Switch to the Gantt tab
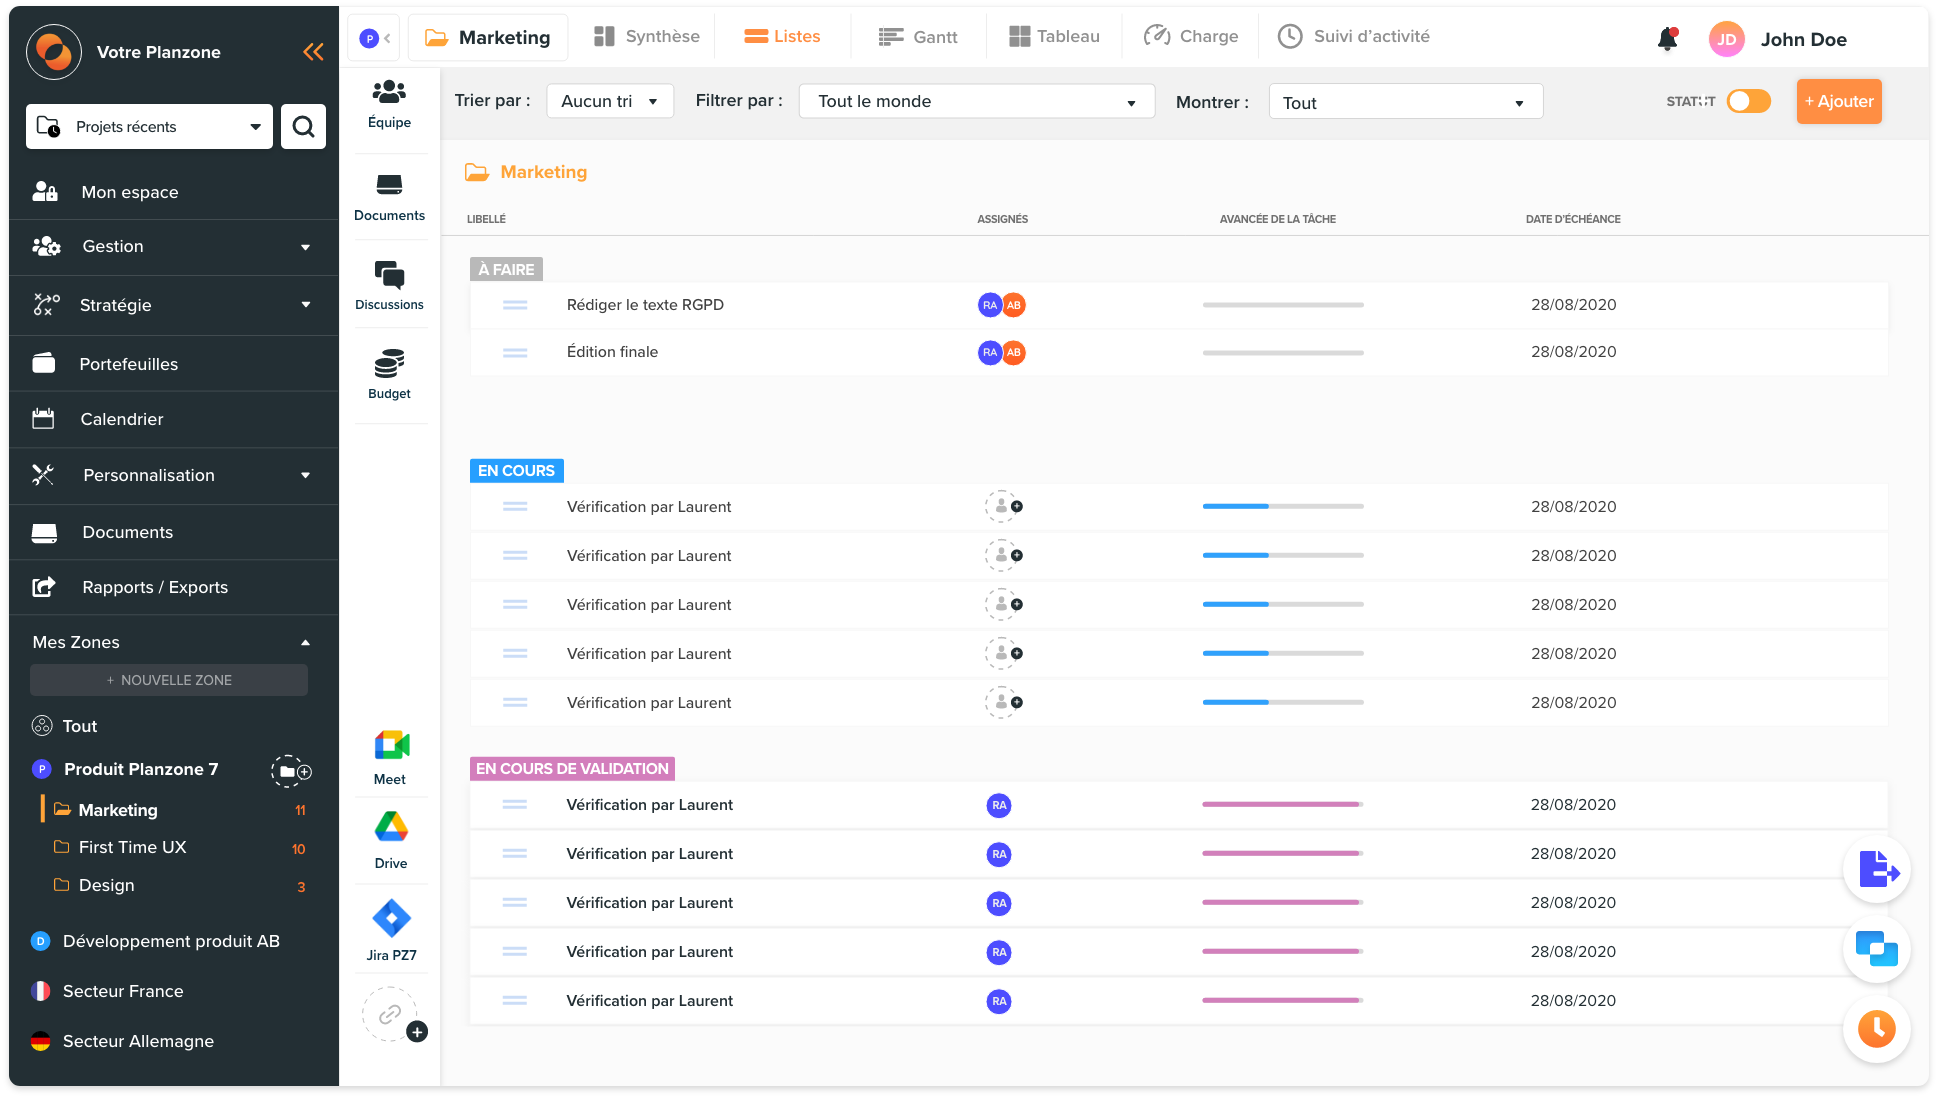 (918, 37)
